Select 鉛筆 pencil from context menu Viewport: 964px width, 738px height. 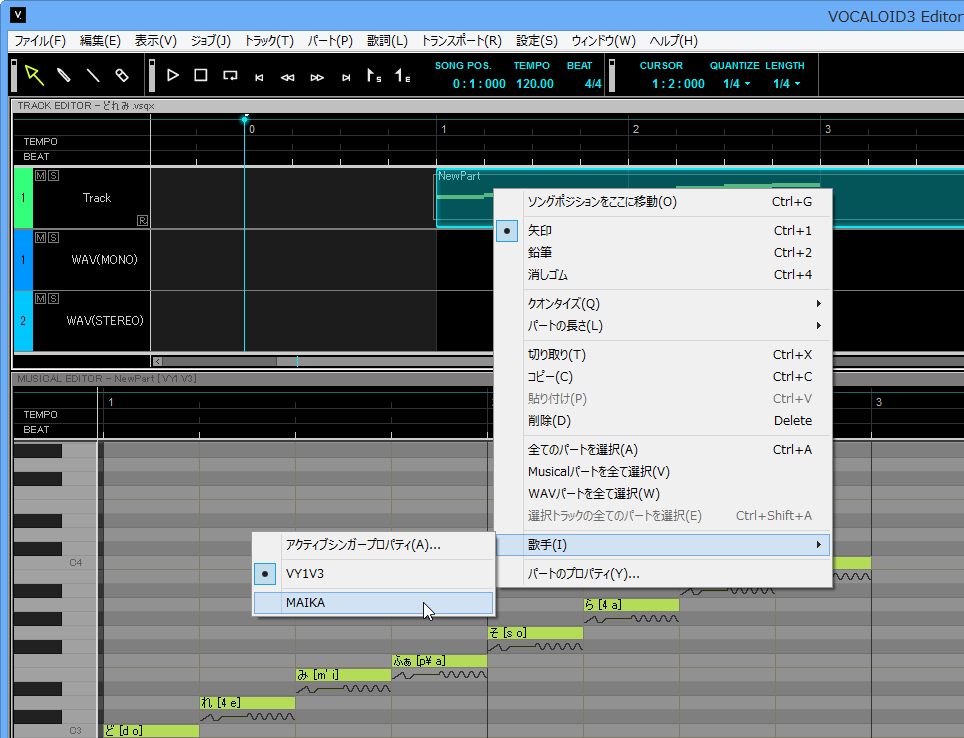(663, 253)
